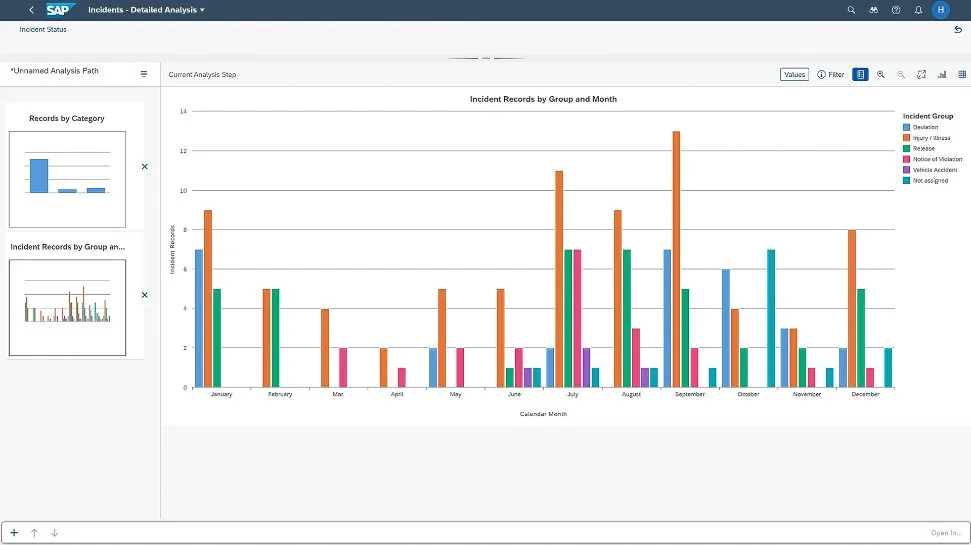Open the user profile avatar menu
Image resolution: width=971 pixels, height=545 pixels.
[940, 10]
